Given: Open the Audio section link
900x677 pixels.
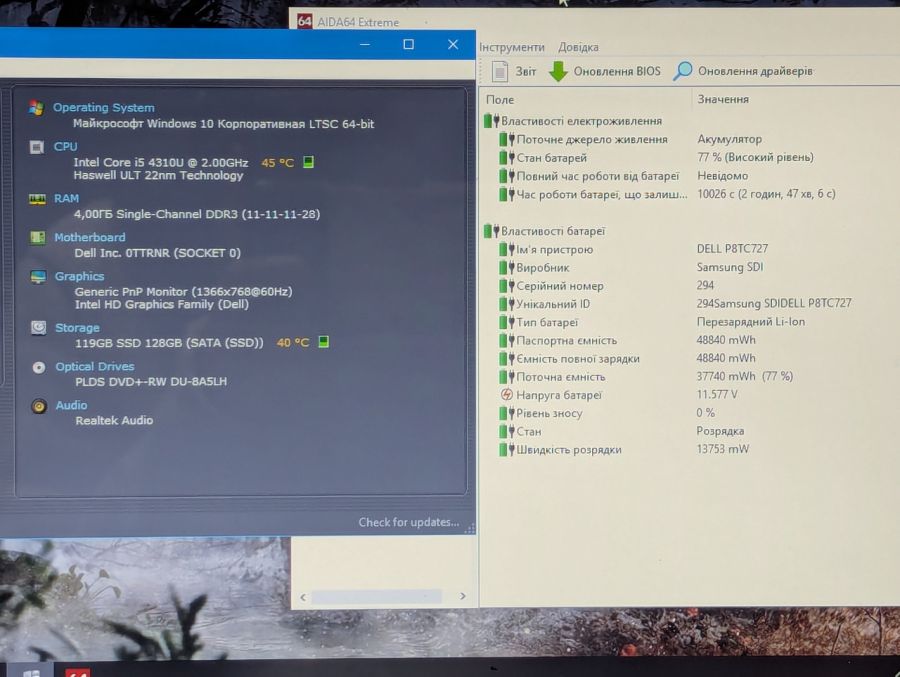Looking at the screenshot, I should (x=71, y=405).
